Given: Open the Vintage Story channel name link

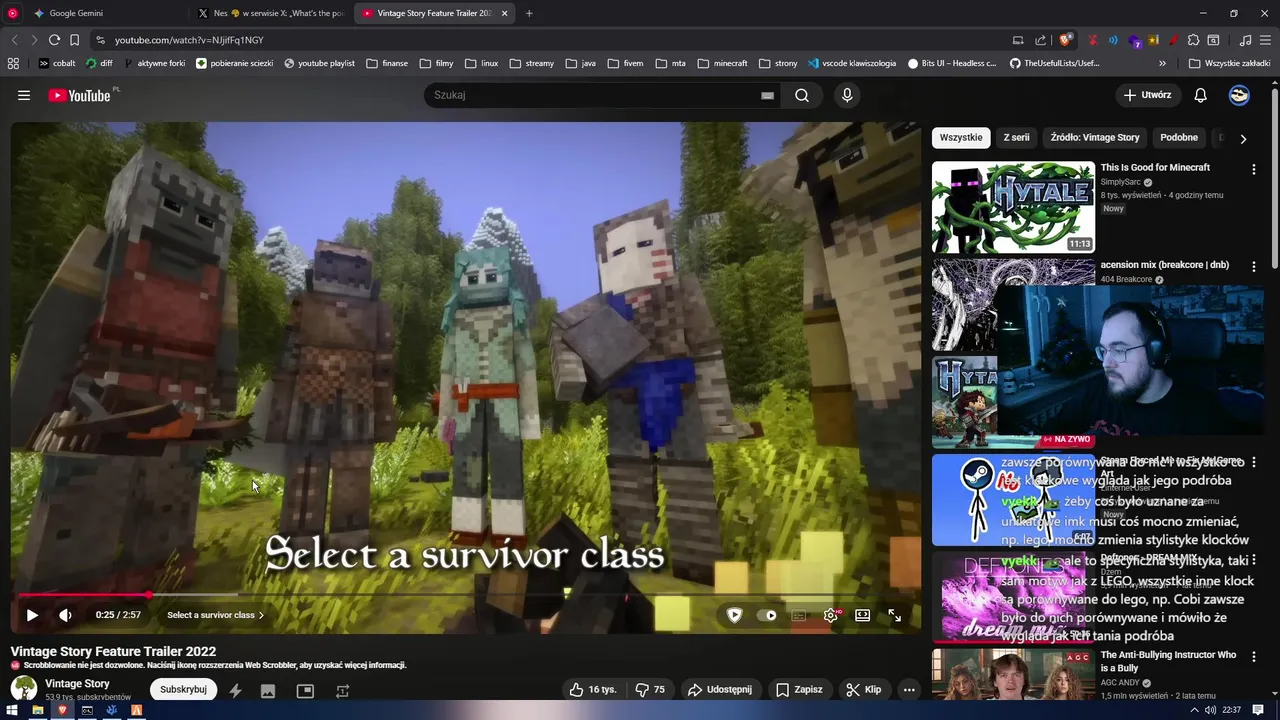Looking at the screenshot, I should click(77, 684).
